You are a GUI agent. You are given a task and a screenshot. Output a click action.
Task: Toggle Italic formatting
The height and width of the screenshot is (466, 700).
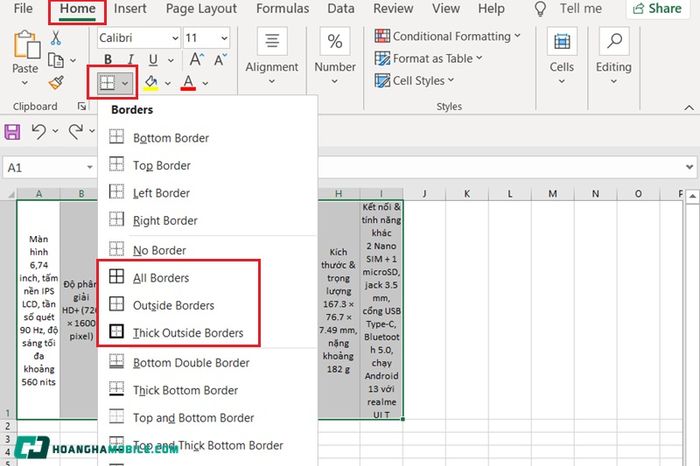click(x=130, y=60)
